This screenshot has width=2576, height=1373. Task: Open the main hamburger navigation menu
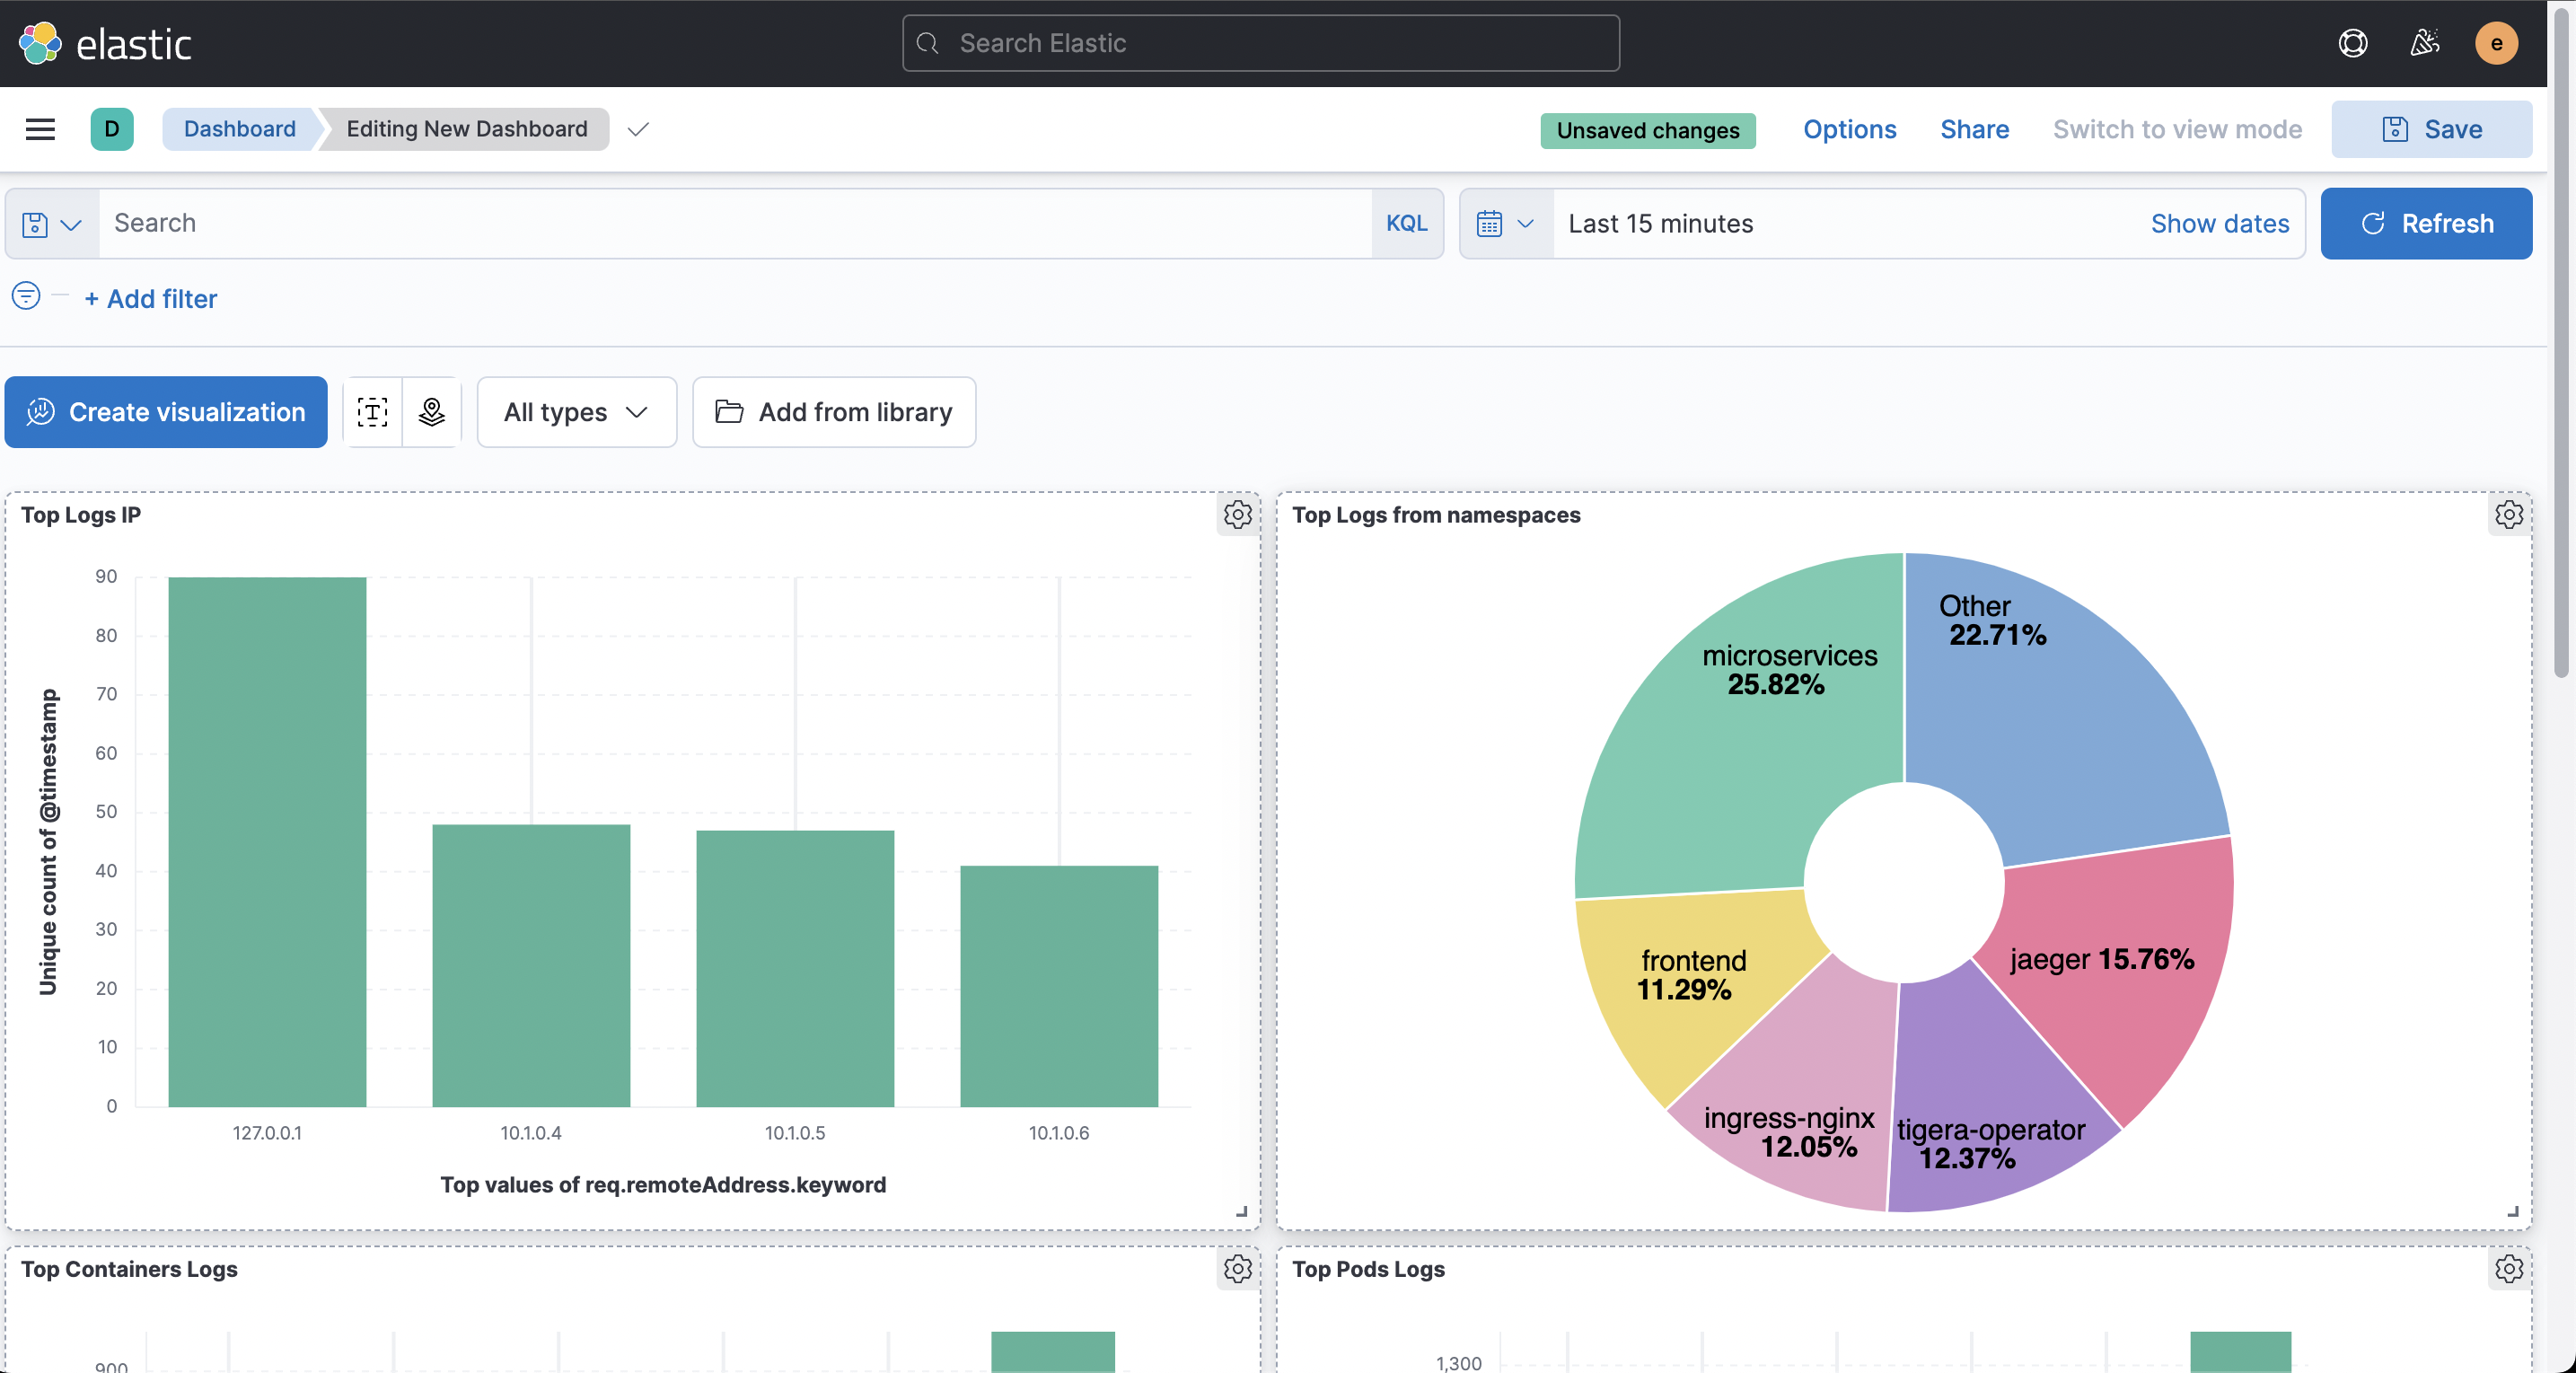(40, 129)
